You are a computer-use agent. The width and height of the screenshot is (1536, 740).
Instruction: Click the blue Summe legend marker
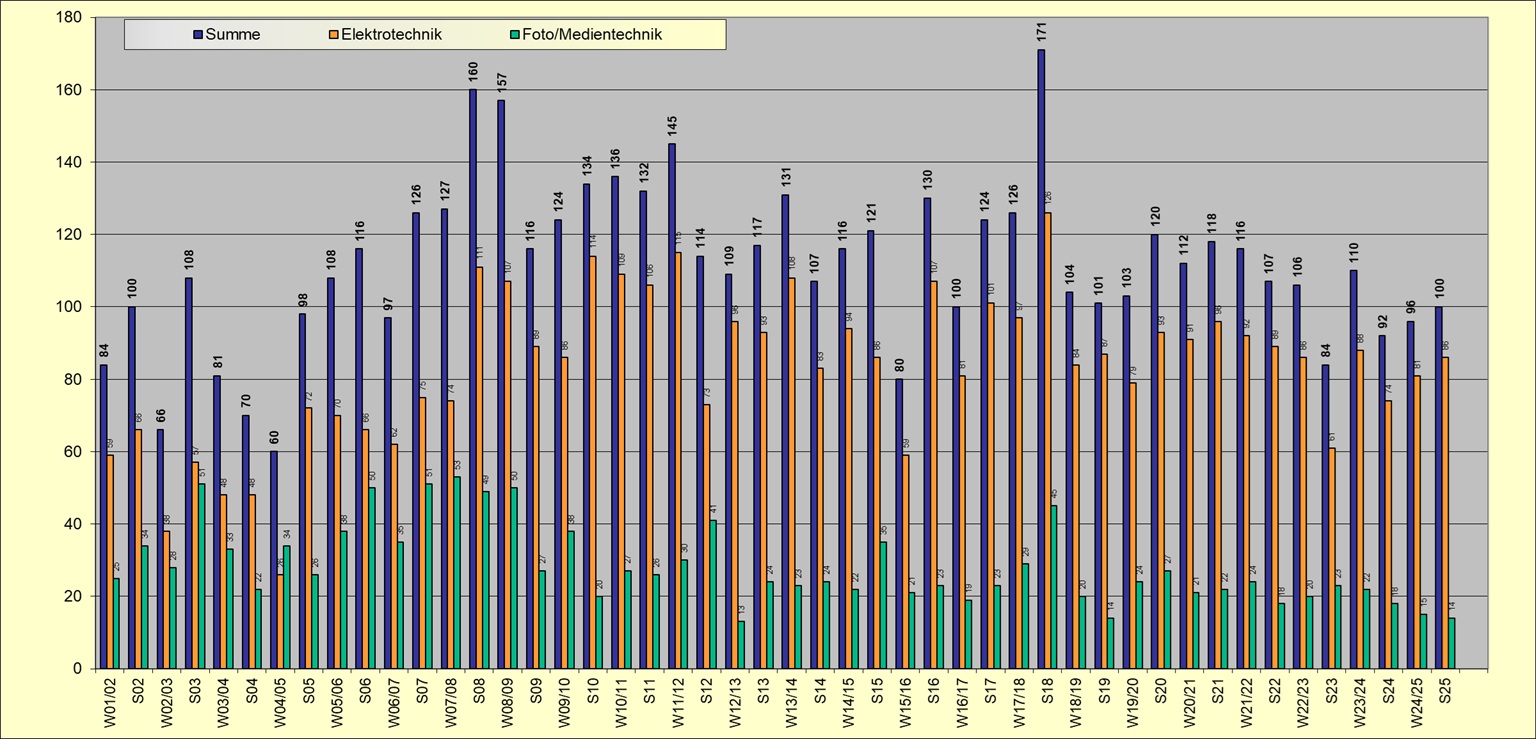tap(198, 35)
